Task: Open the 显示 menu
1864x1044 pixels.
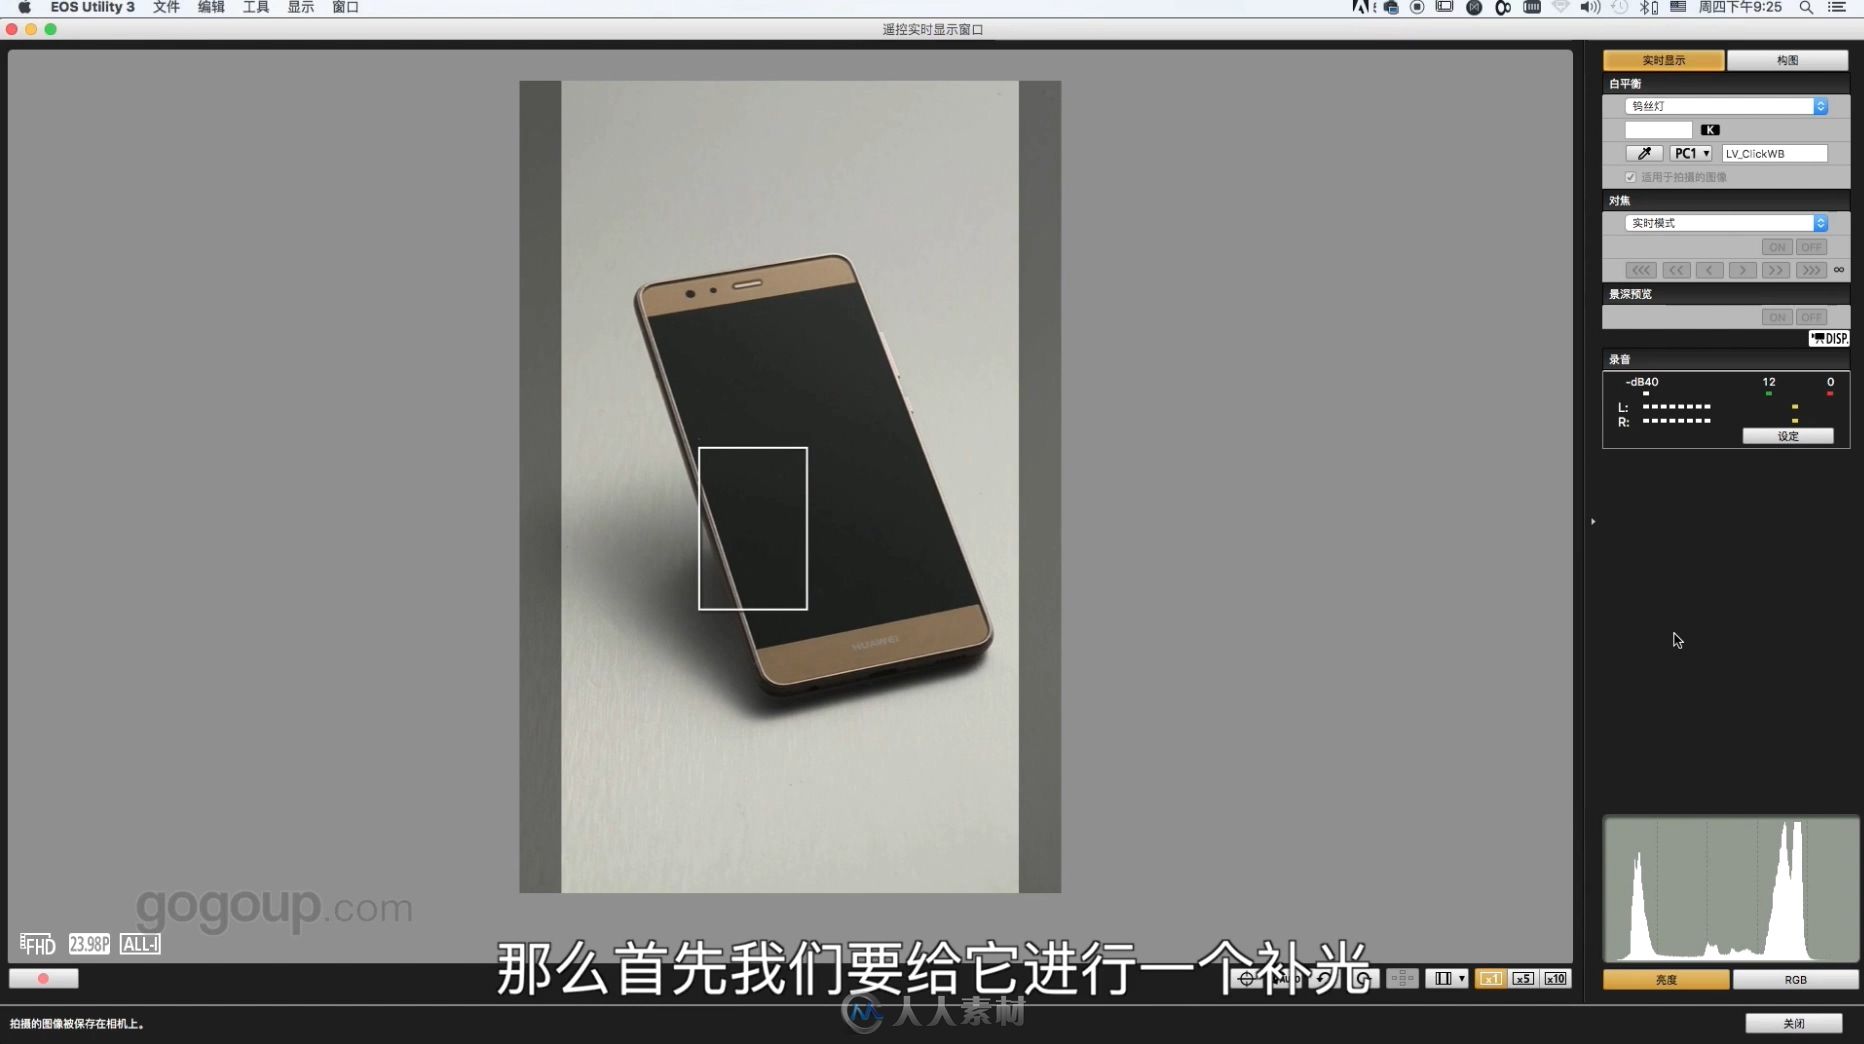Action: 301,7
